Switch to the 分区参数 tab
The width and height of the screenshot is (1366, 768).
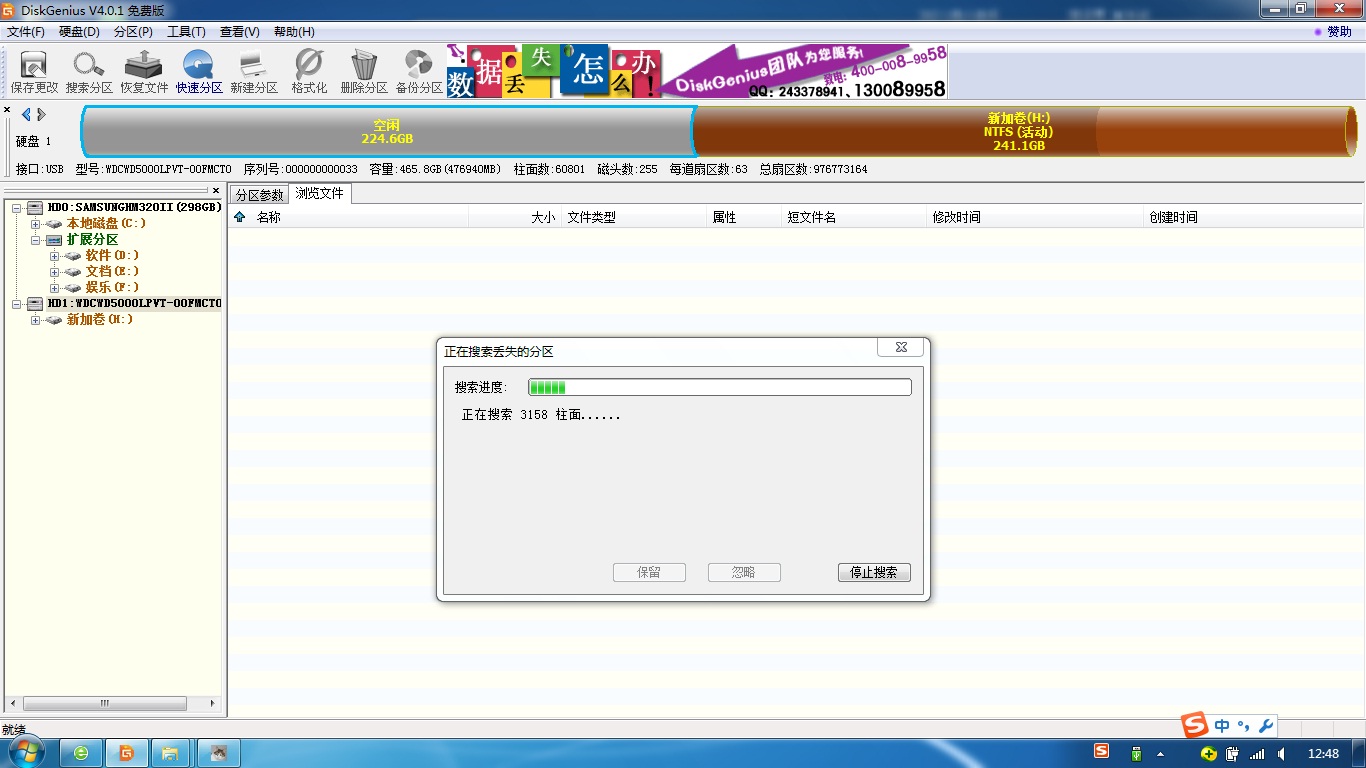pos(260,195)
